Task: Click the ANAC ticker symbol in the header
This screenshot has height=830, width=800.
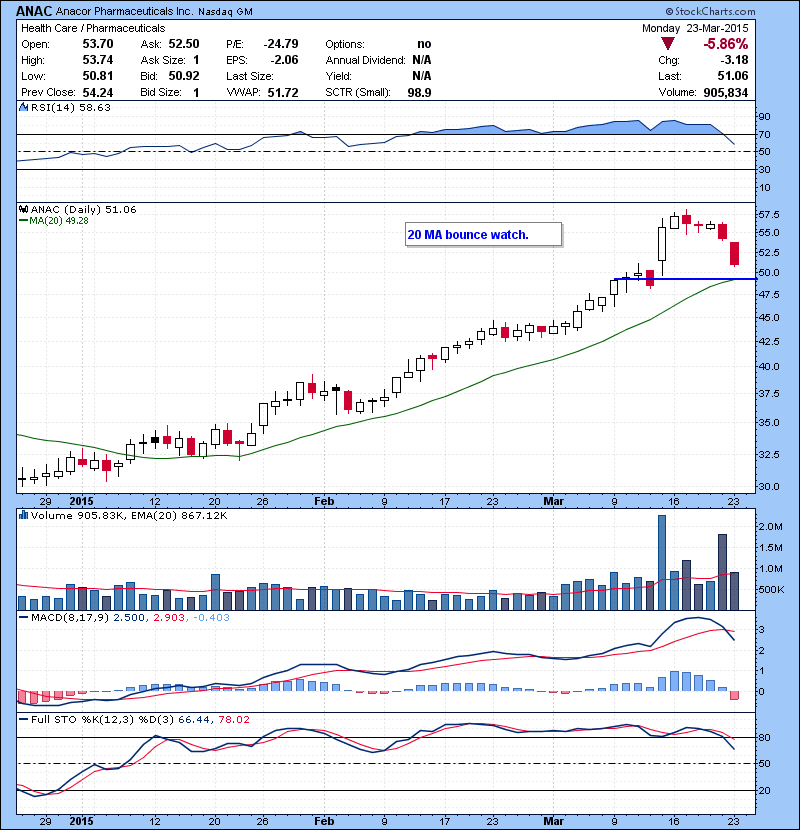Action: [34, 11]
